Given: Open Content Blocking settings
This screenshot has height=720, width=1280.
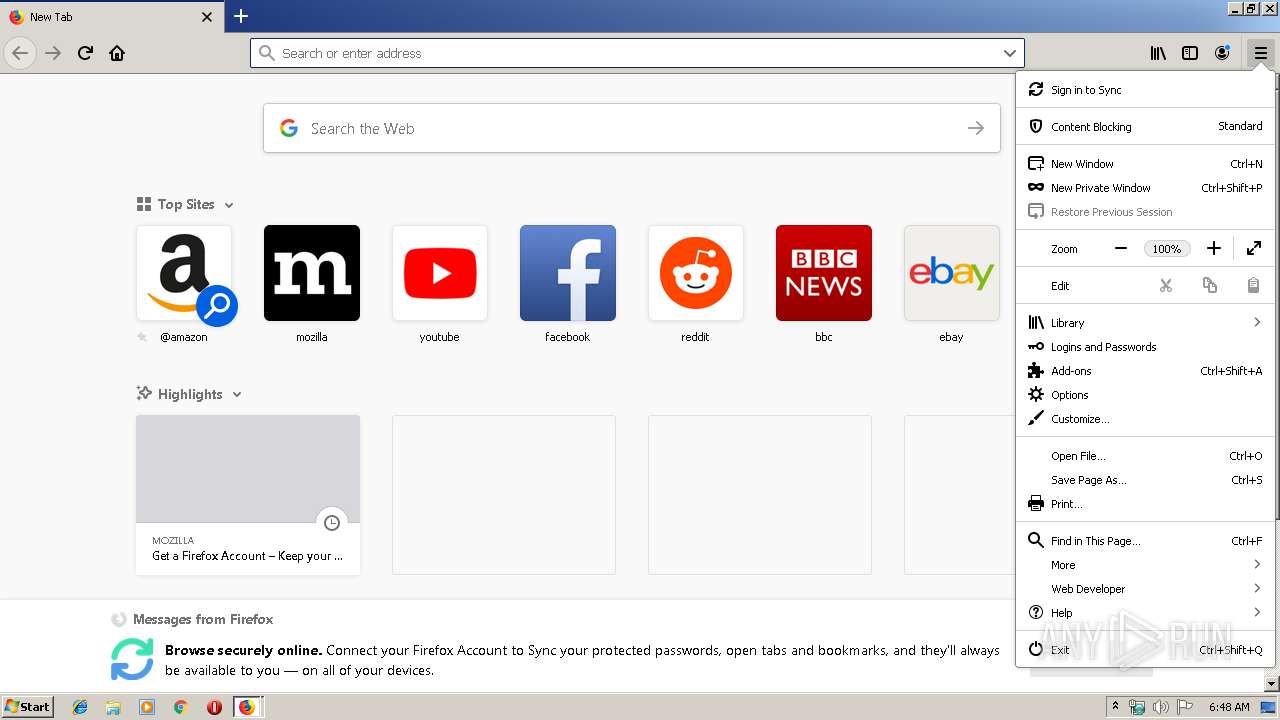Looking at the screenshot, I should tap(1146, 127).
